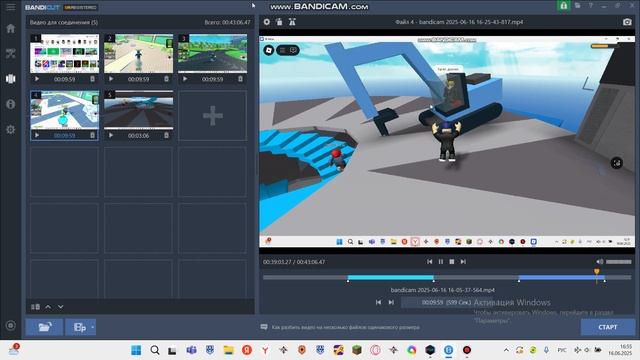
Task: Skip to next in player controls
Action: pyautogui.click(x=463, y=262)
